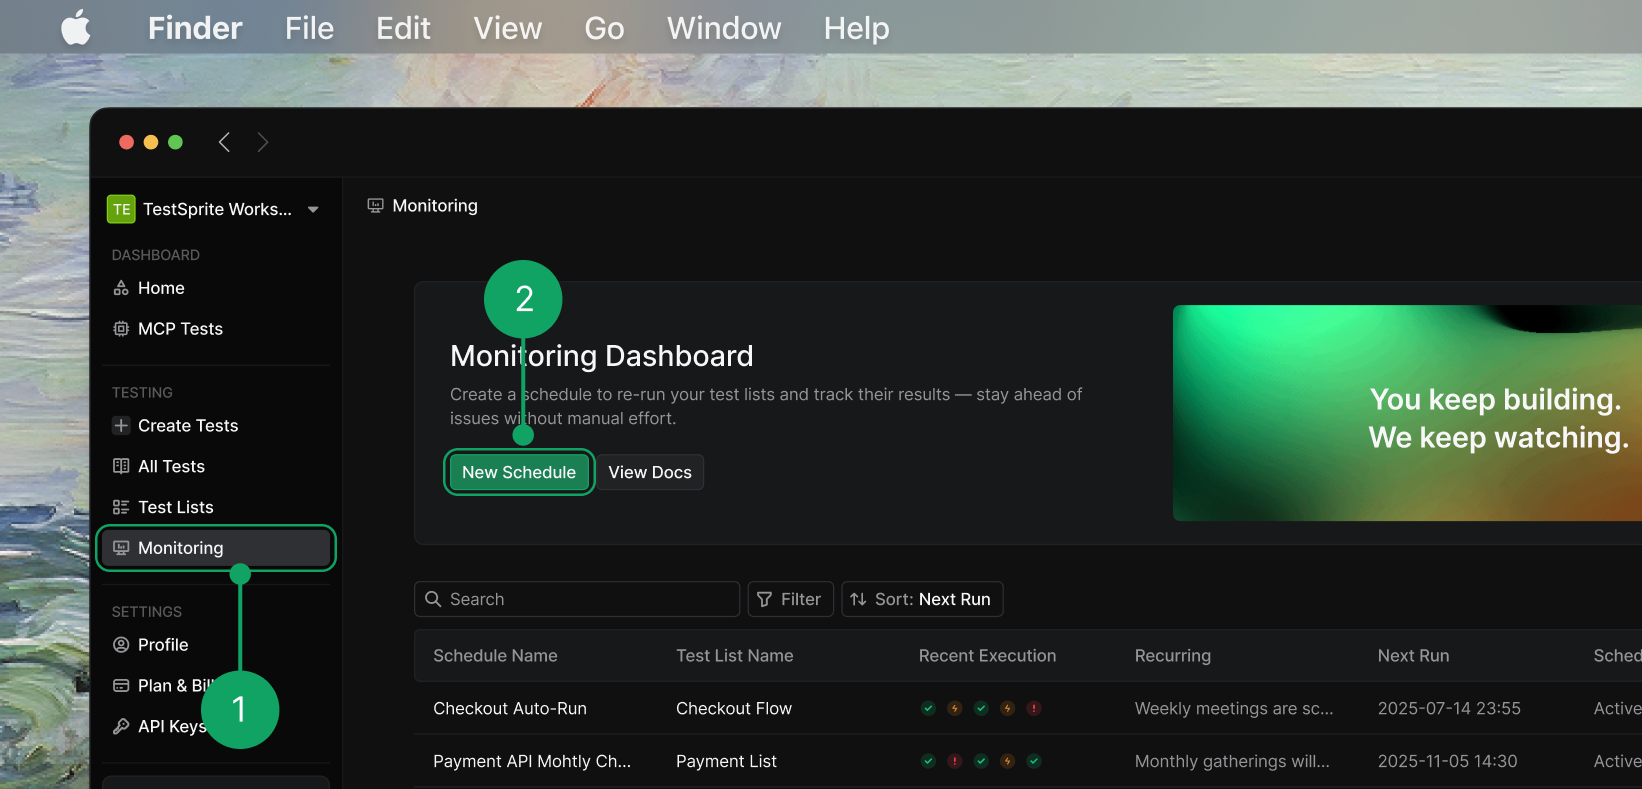Screen dimensions: 1642x789
Task: Click the API Keys key icon
Action: [x=121, y=727]
